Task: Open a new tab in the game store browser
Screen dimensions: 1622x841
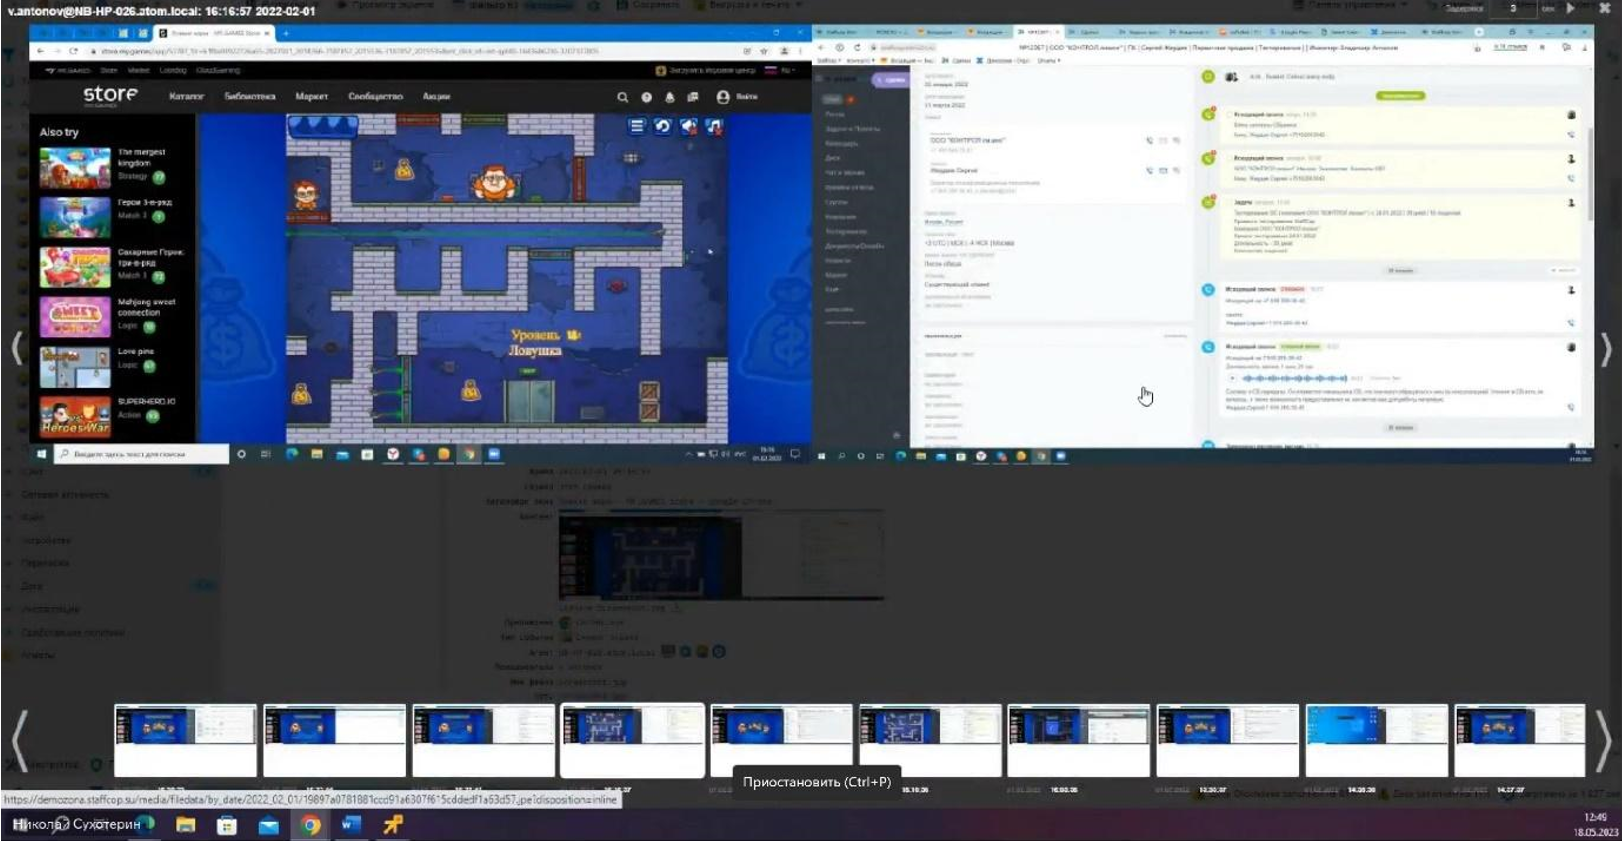Action: tap(285, 33)
